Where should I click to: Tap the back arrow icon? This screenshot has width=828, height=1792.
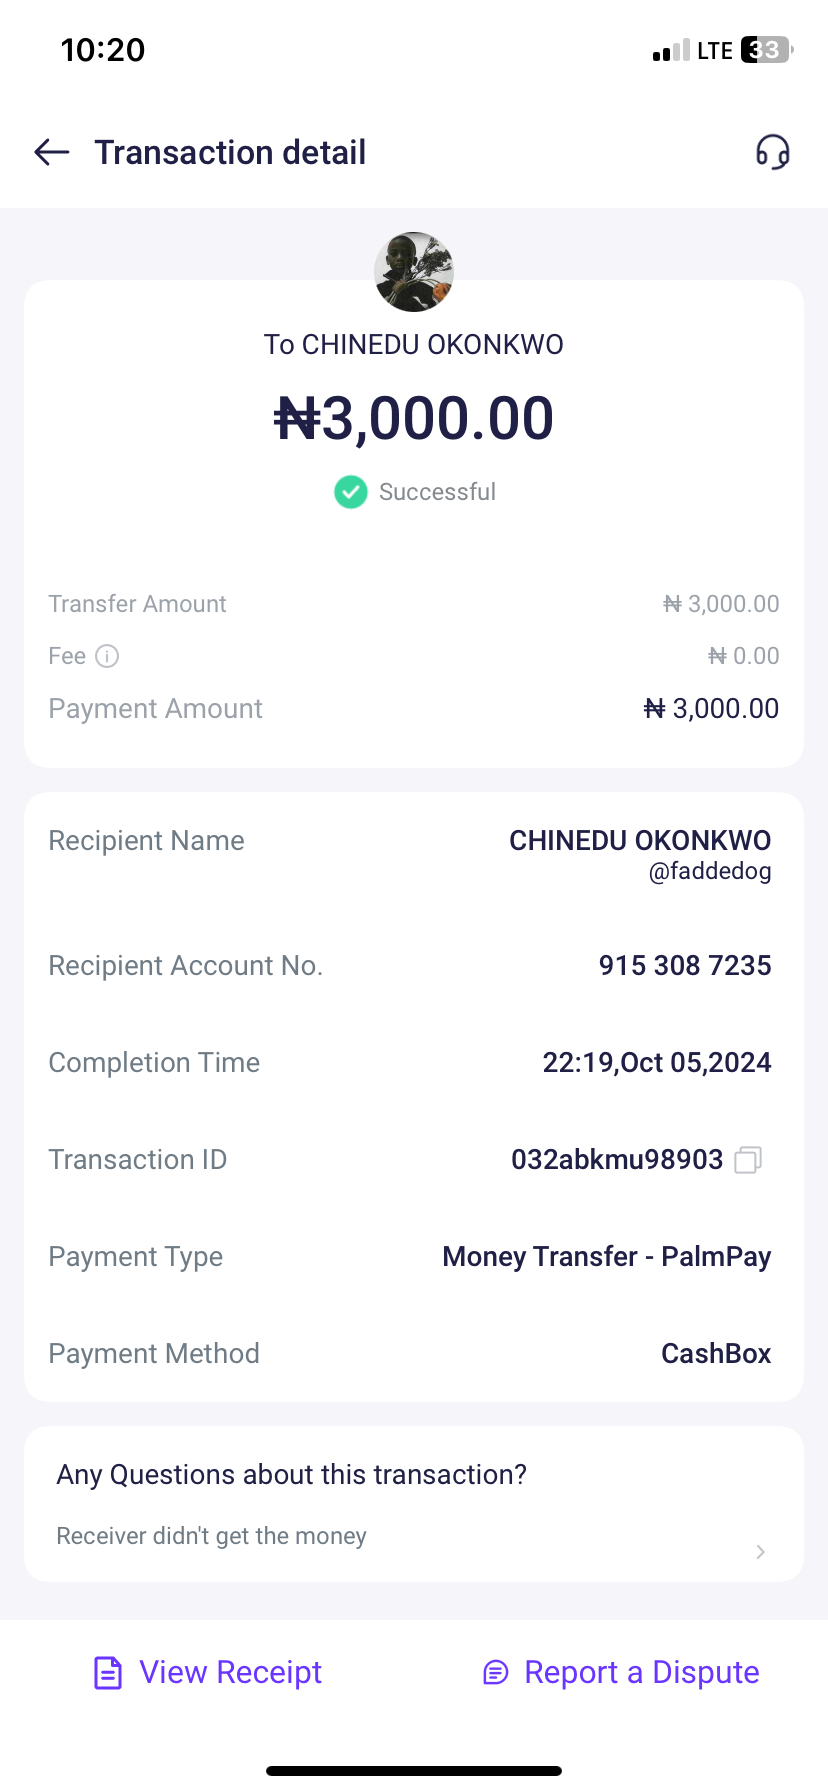[x=52, y=152]
